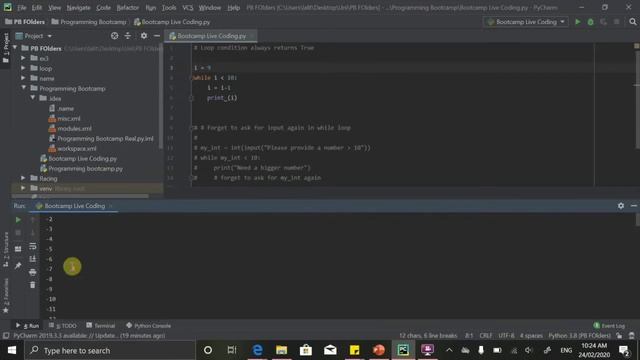Select workspace.xml in project tree
The height and width of the screenshot is (360, 640).
pos(76,149)
